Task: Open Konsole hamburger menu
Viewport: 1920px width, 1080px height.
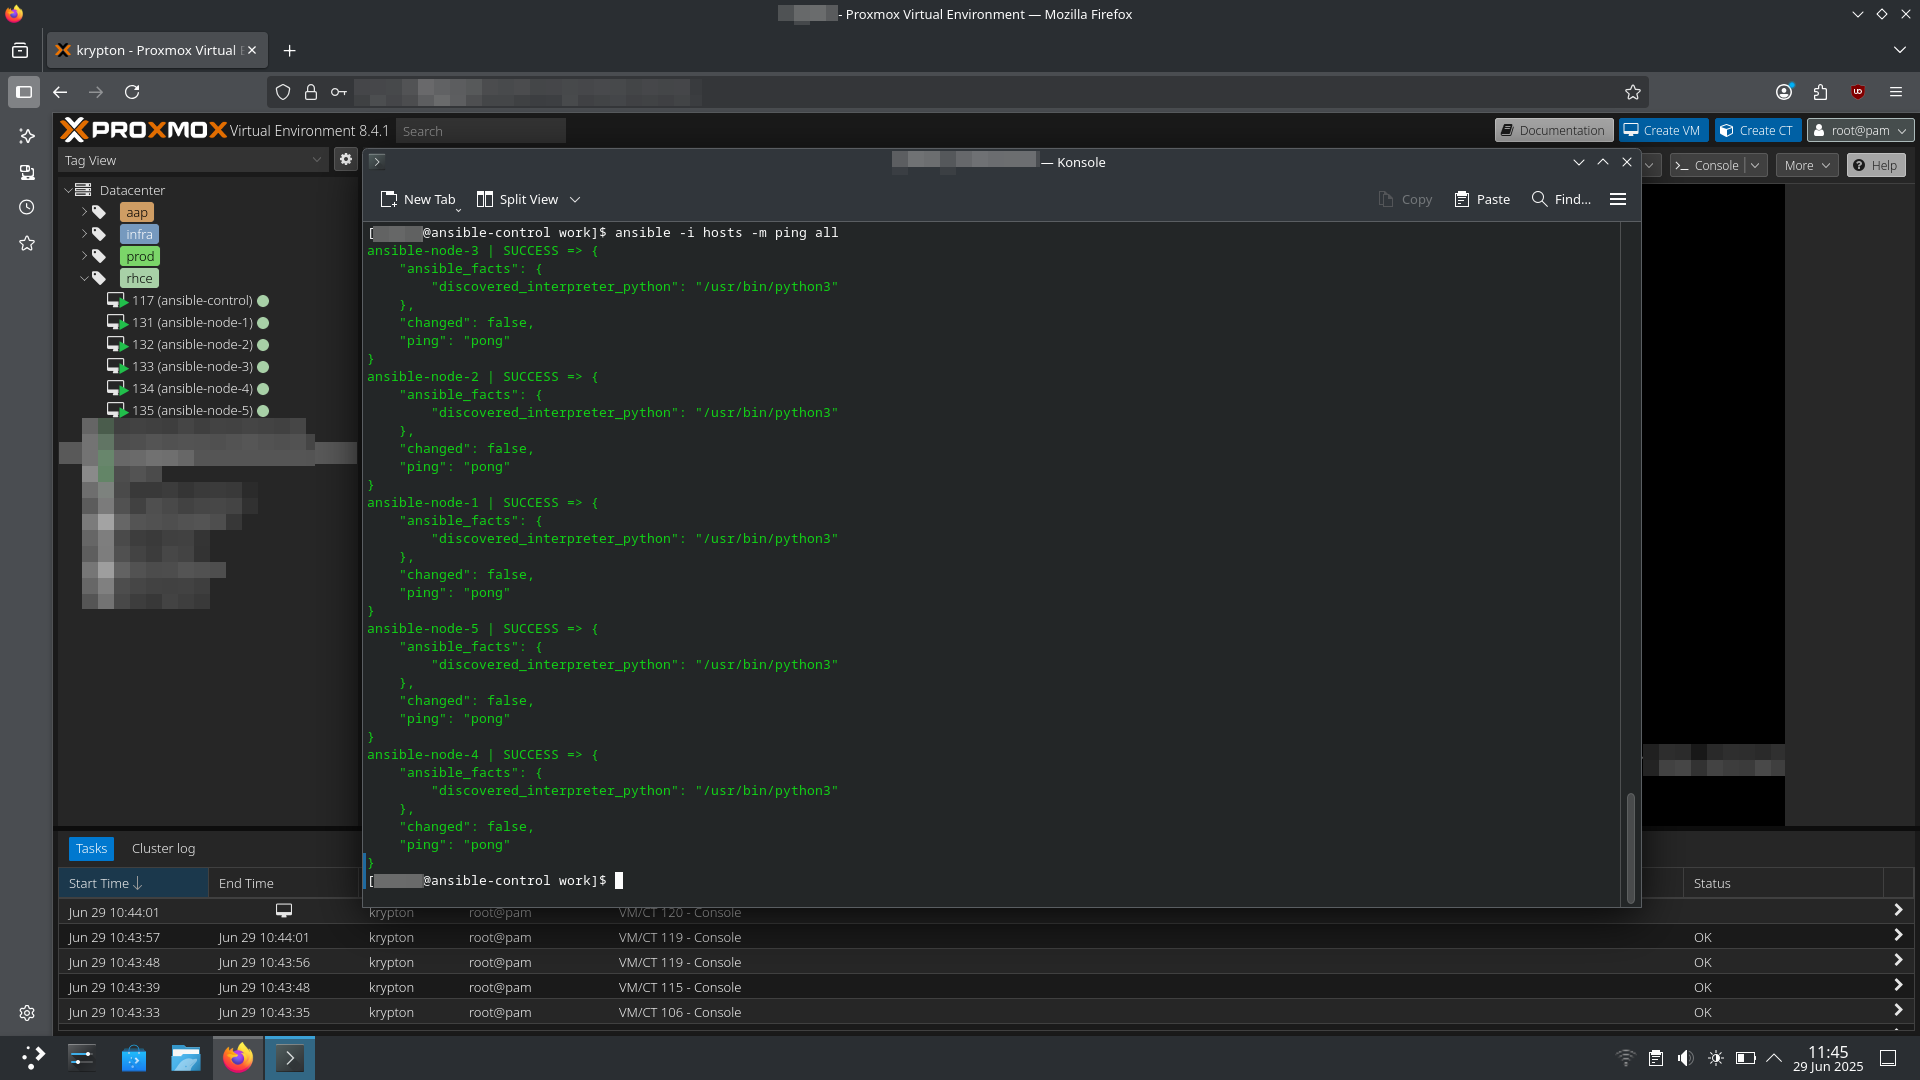Action: (1618, 199)
